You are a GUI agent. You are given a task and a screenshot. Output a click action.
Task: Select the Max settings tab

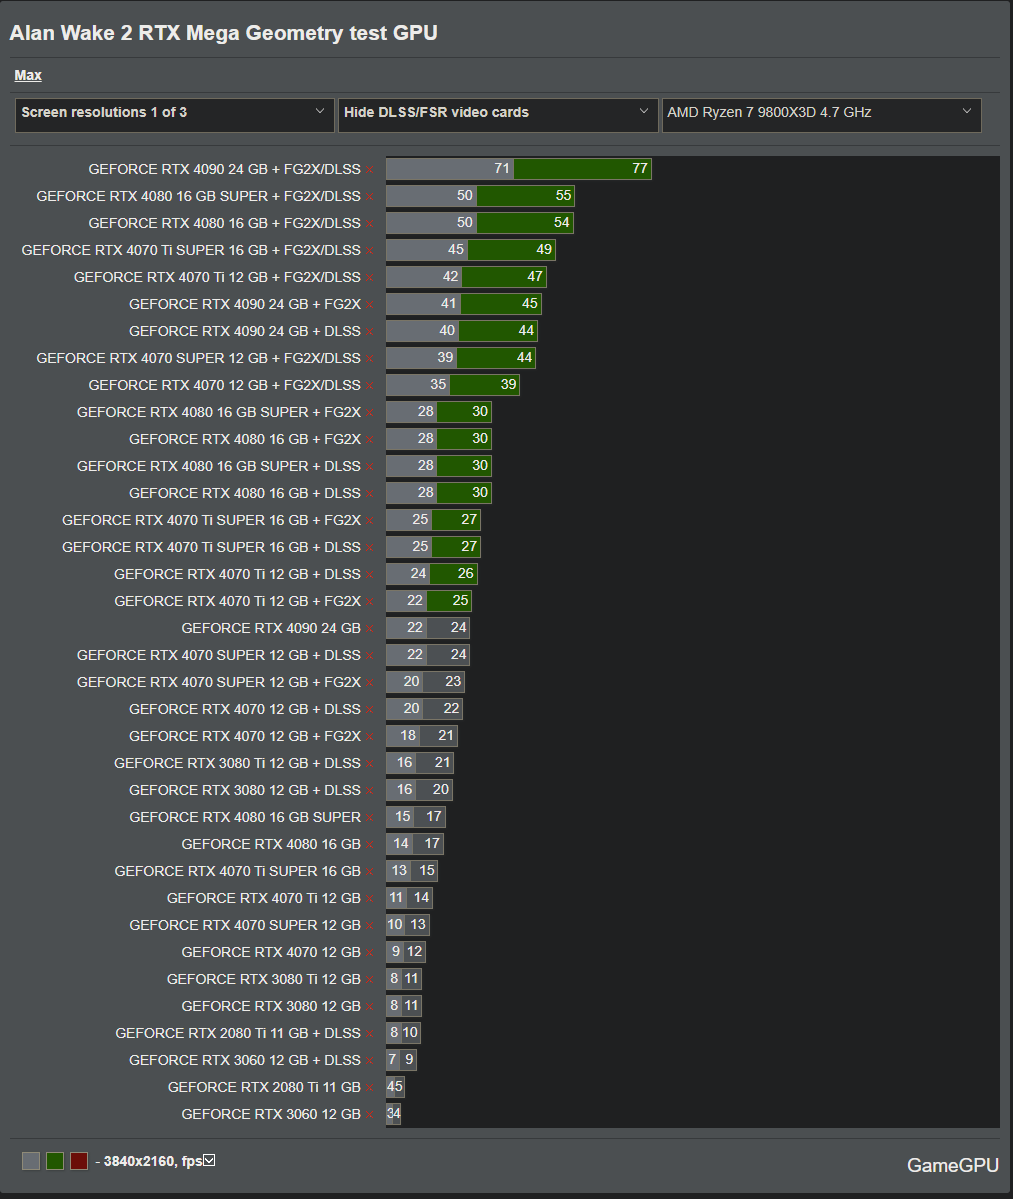coord(28,75)
